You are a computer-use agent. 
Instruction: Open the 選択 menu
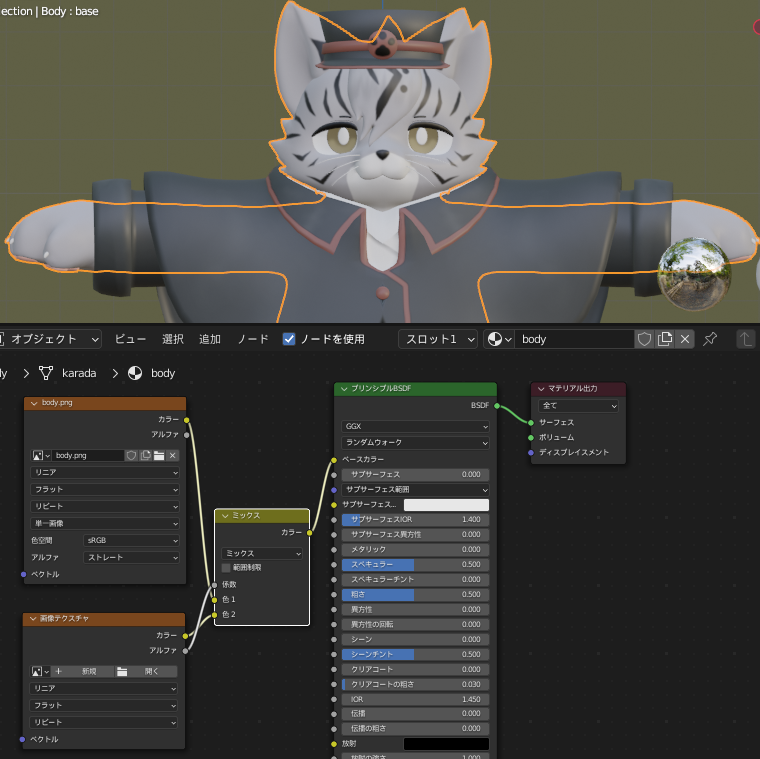point(173,339)
